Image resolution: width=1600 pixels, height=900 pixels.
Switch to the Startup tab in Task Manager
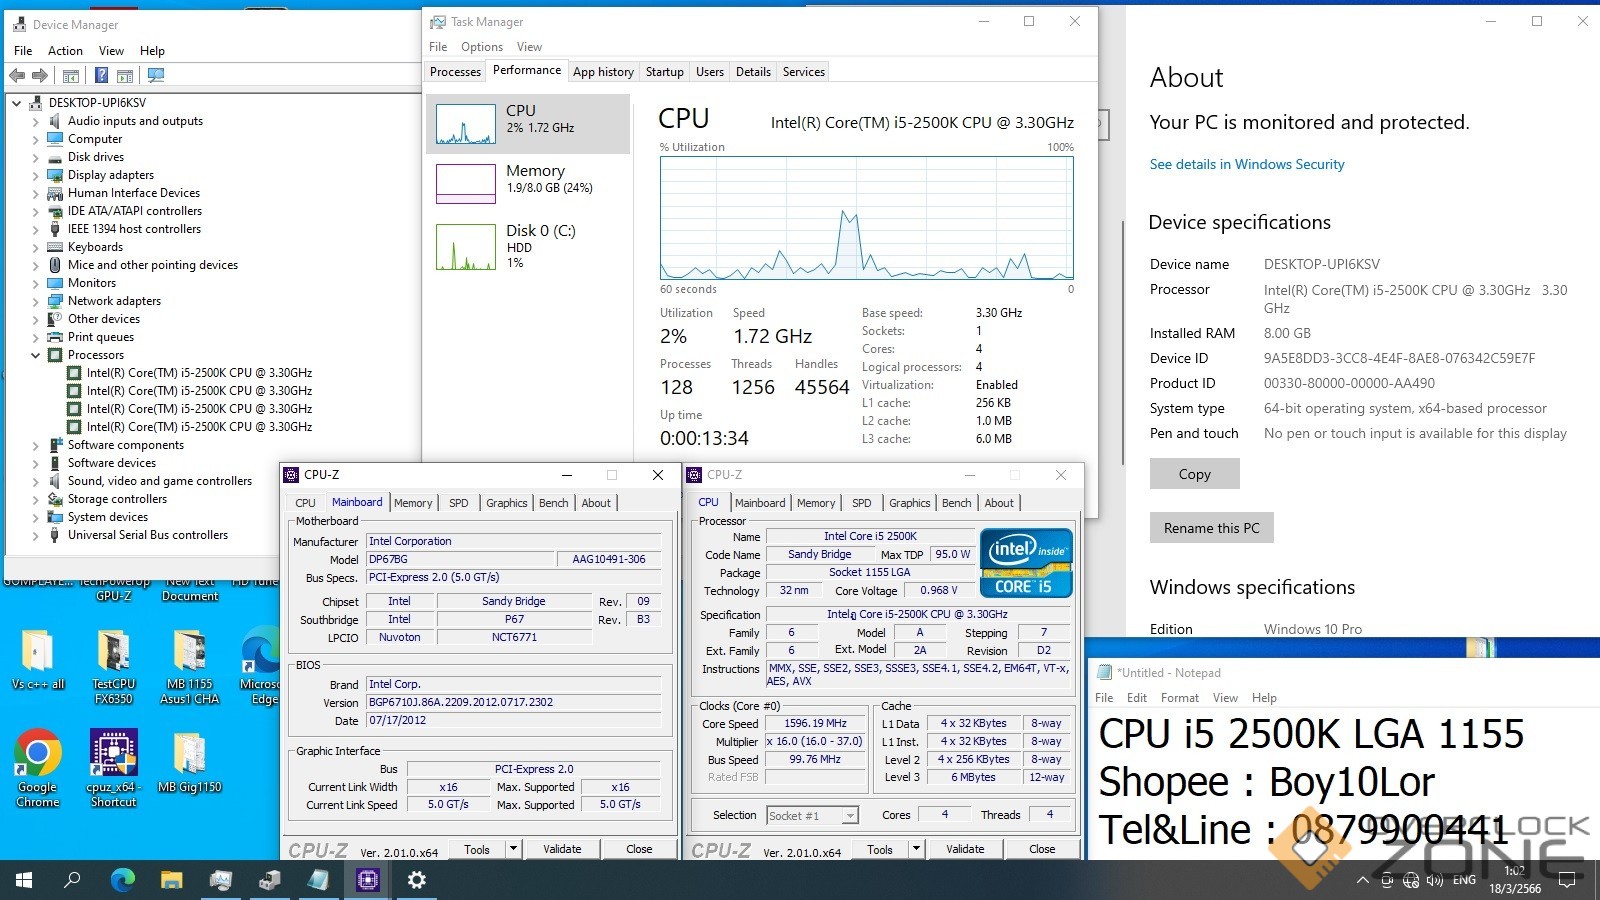pyautogui.click(x=664, y=72)
